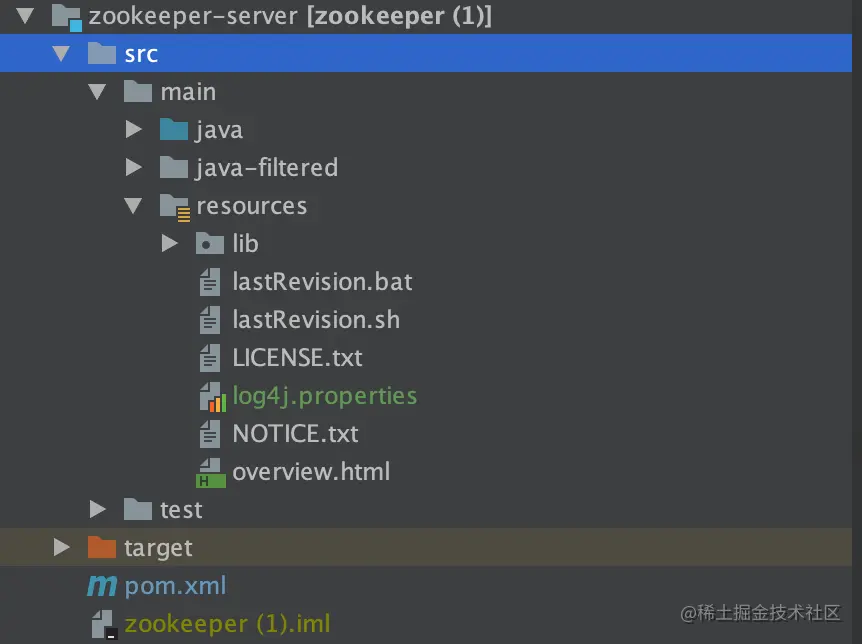Select the java-filtered folder label
The width and height of the screenshot is (862, 644).
pos(267,168)
